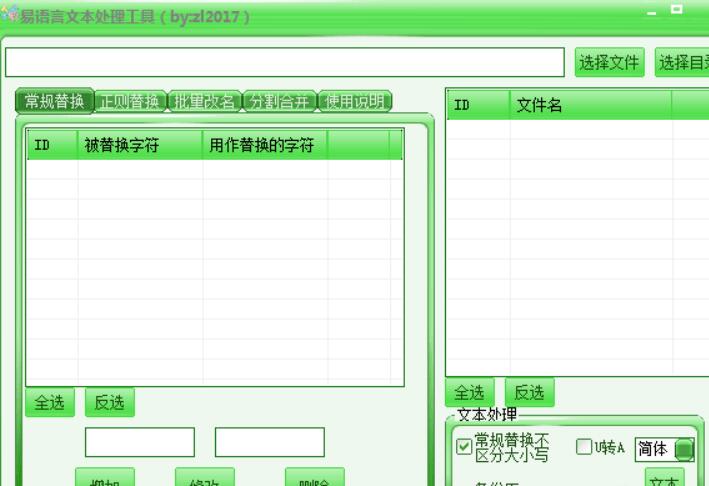Click 全选 under the file list
709x486 pixels.
pyautogui.click(x=470, y=392)
